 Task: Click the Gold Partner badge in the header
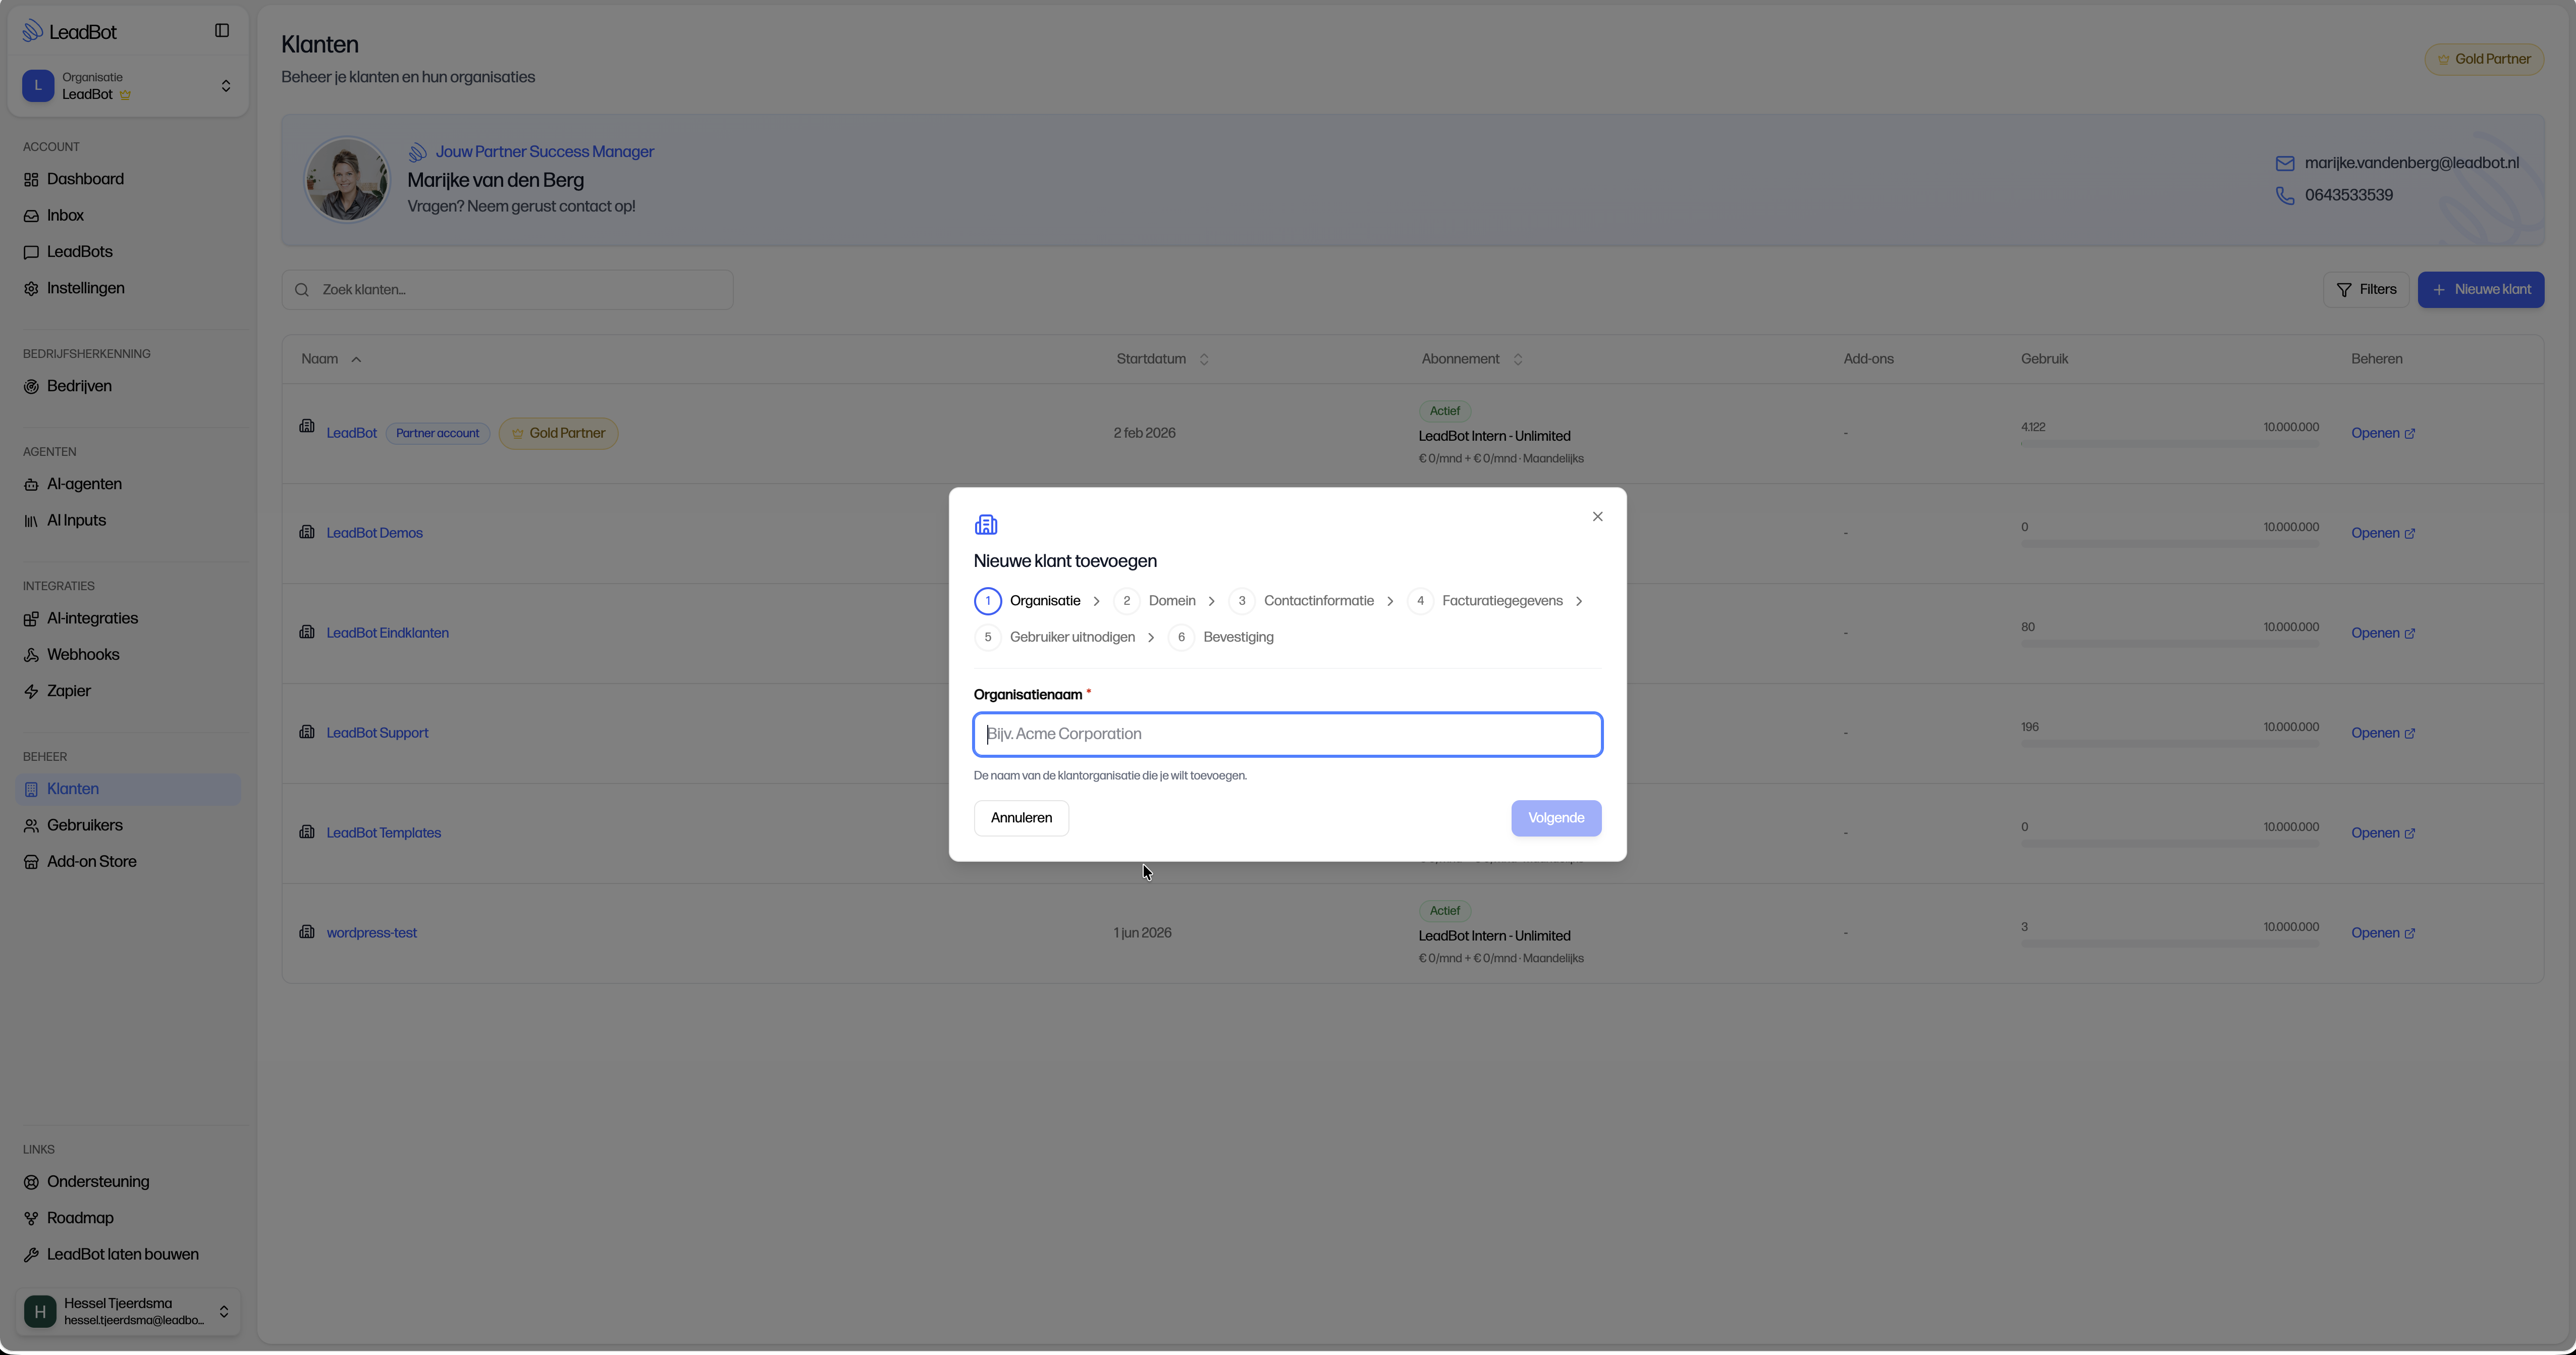click(2484, 59)
